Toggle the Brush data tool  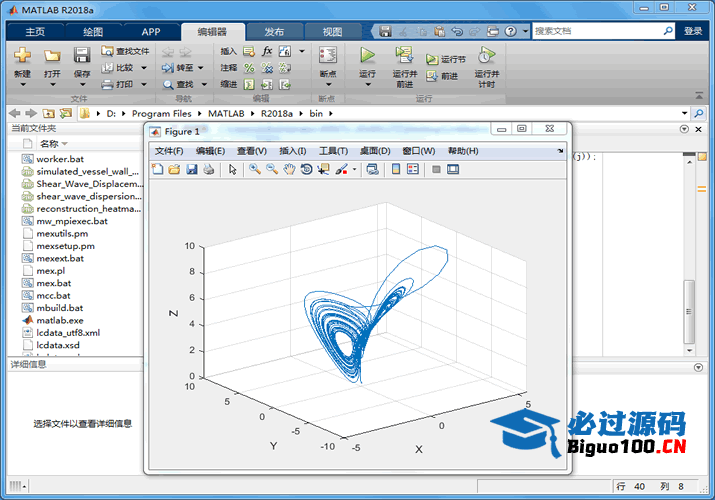click(x=341, y=169)
